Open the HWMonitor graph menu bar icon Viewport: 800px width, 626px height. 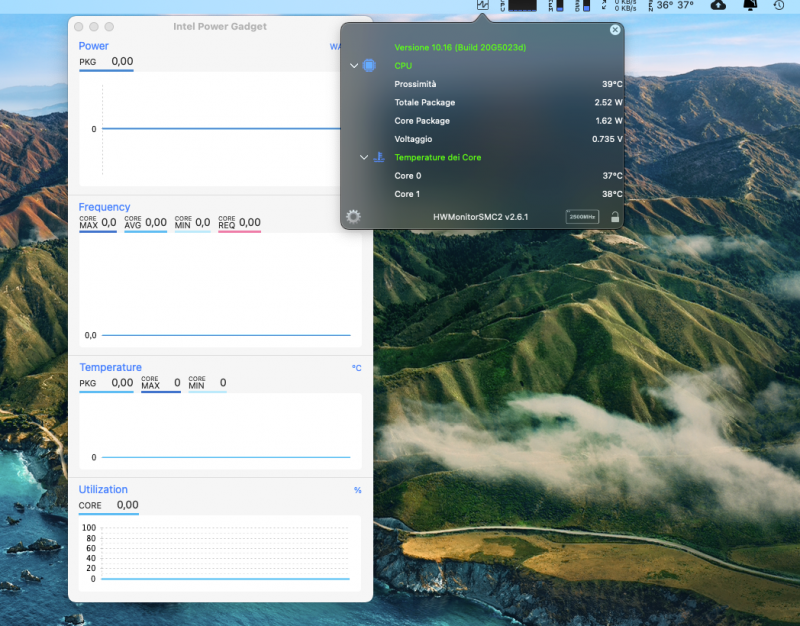pyautogui.click(x=484, y=6)
